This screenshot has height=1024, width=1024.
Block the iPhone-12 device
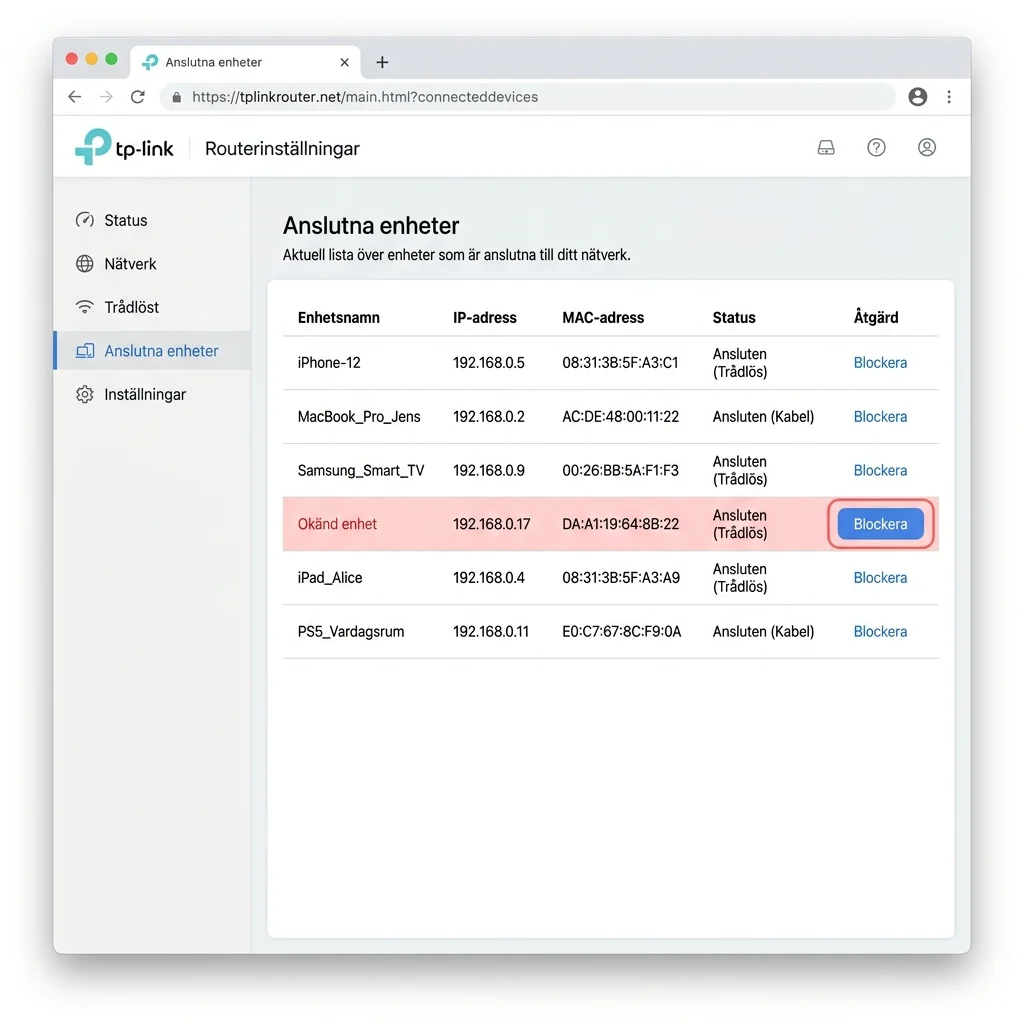tap(880, 362)
